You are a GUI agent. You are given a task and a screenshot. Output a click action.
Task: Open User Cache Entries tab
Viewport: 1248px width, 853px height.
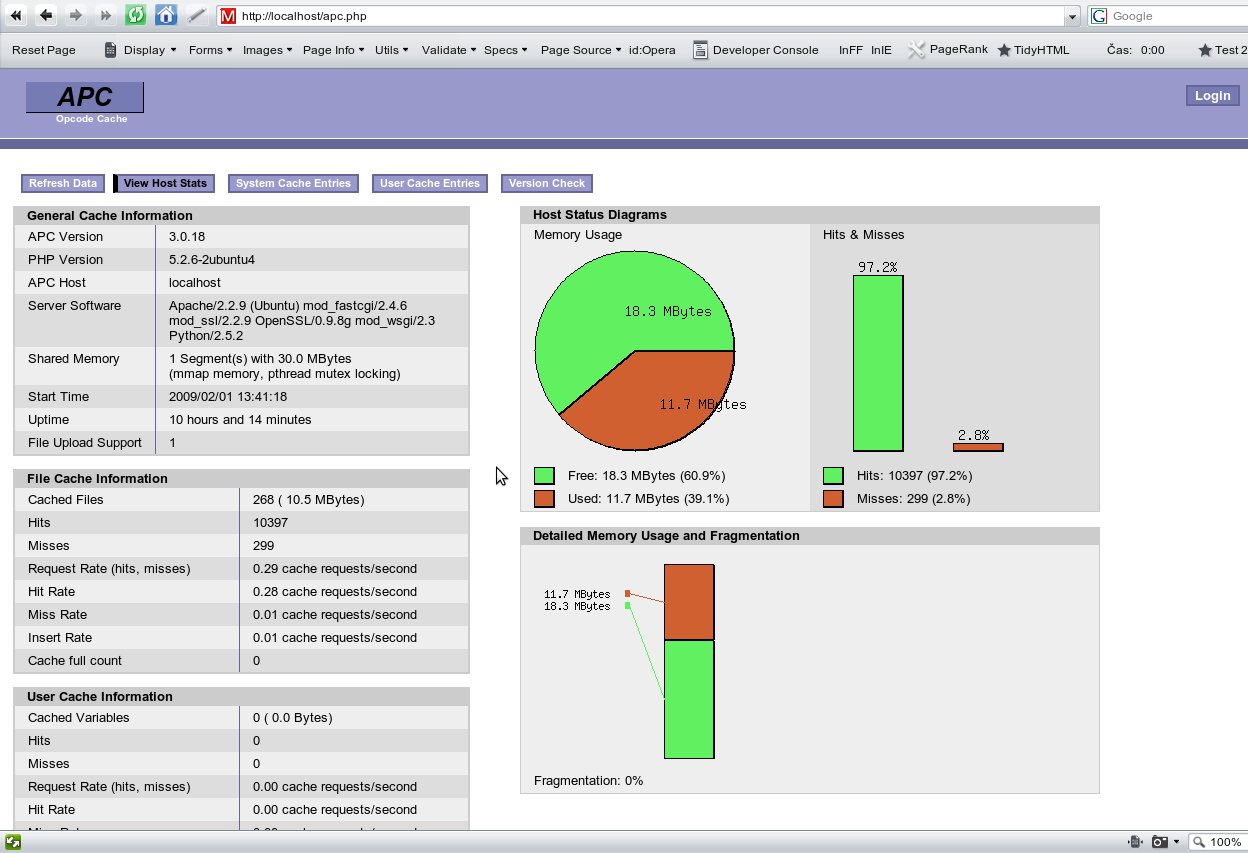pyautogui.click(x=430, y=183)
